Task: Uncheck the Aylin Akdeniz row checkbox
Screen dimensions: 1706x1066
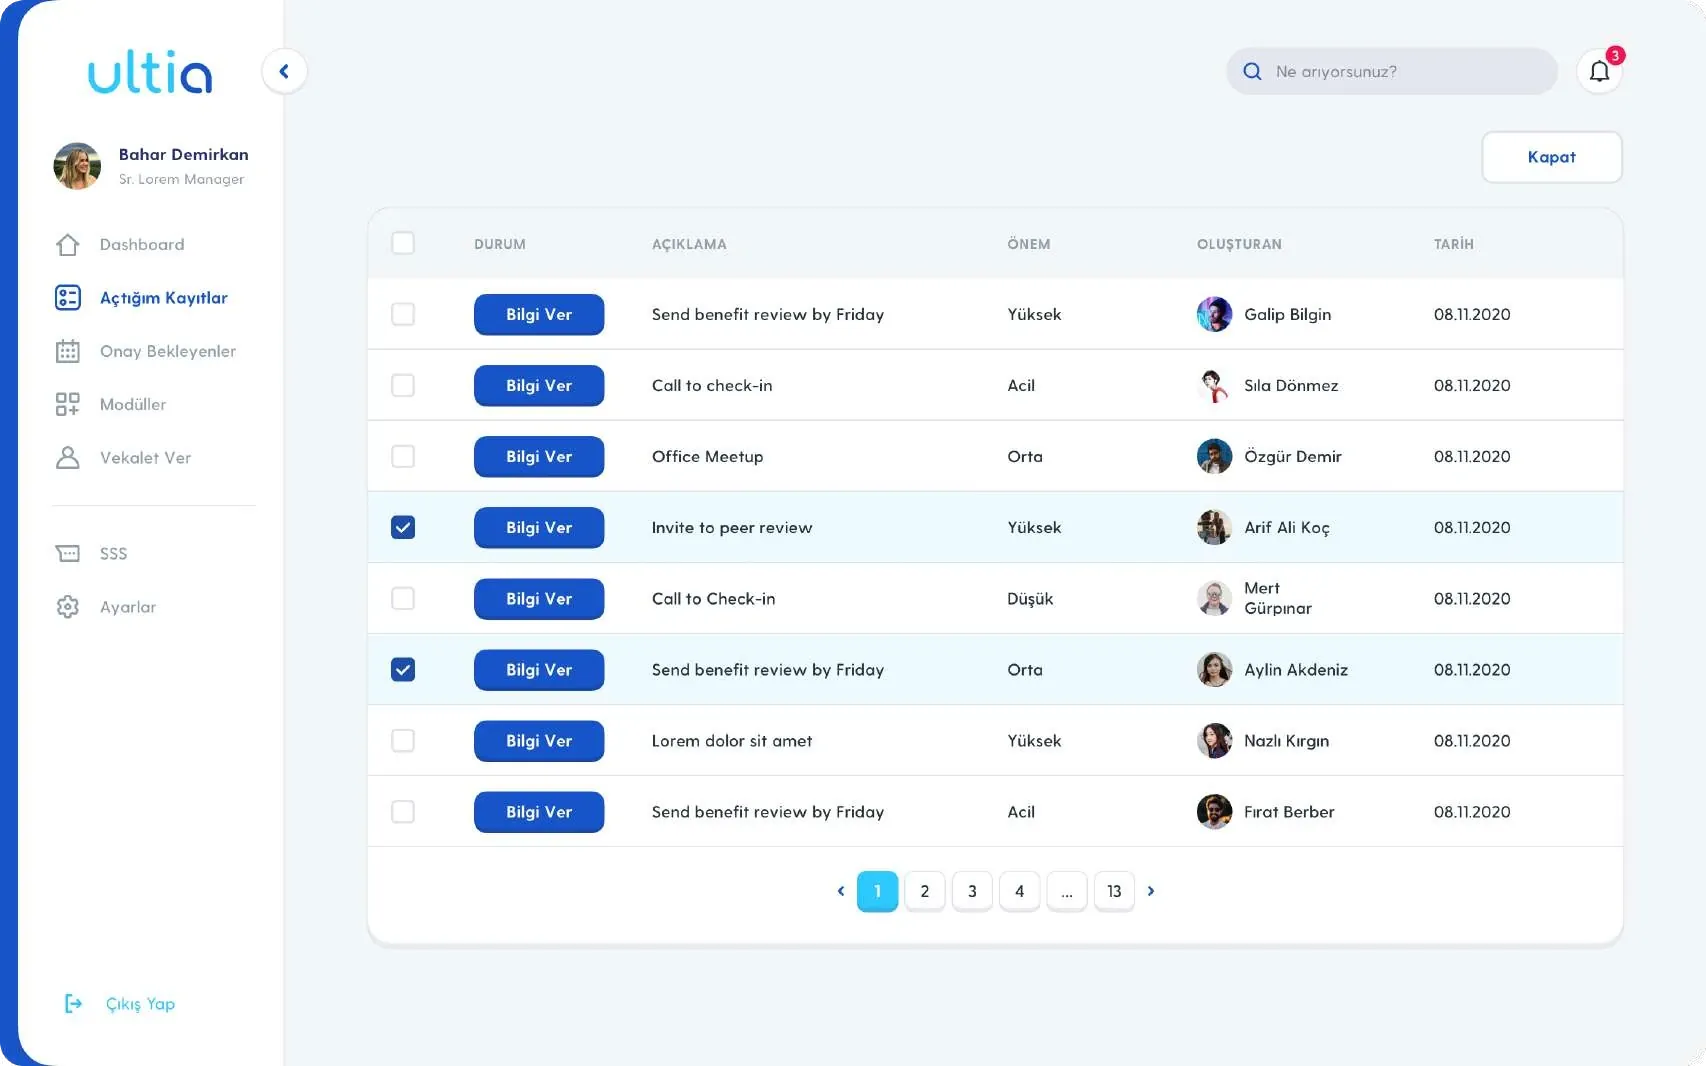Action: coord(403,669)
